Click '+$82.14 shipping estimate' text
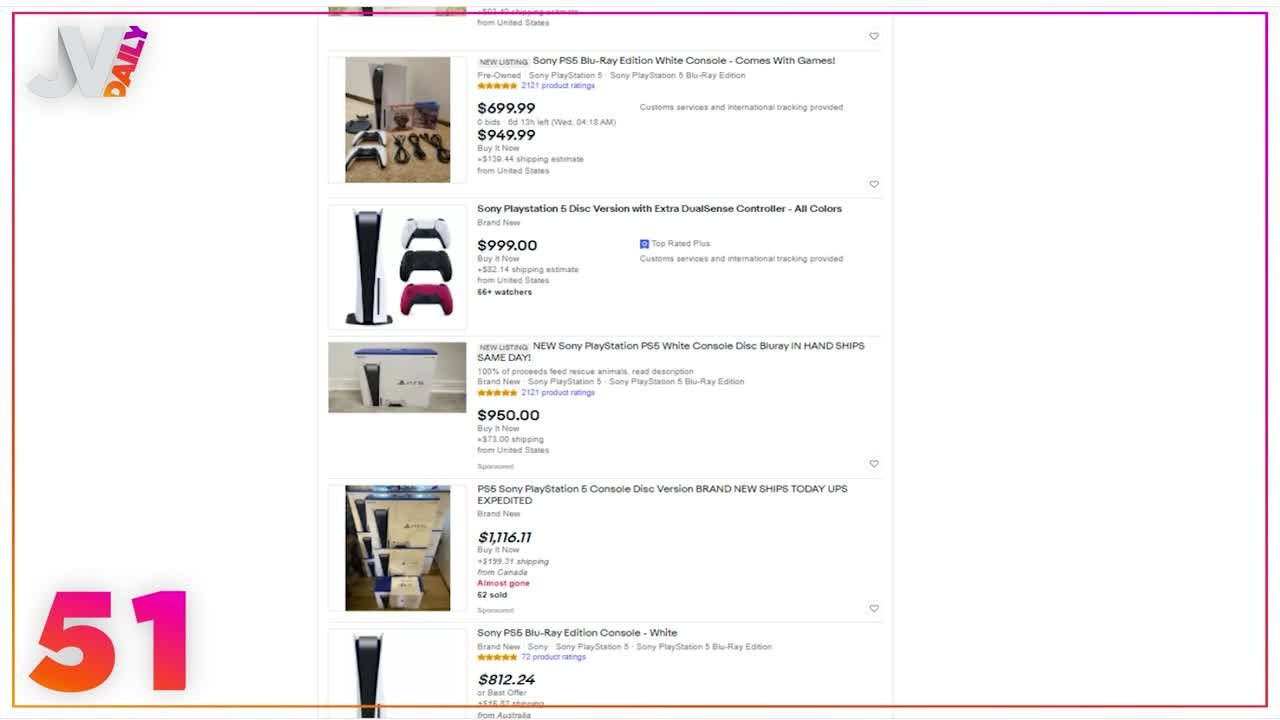 (x=528, y=269)
